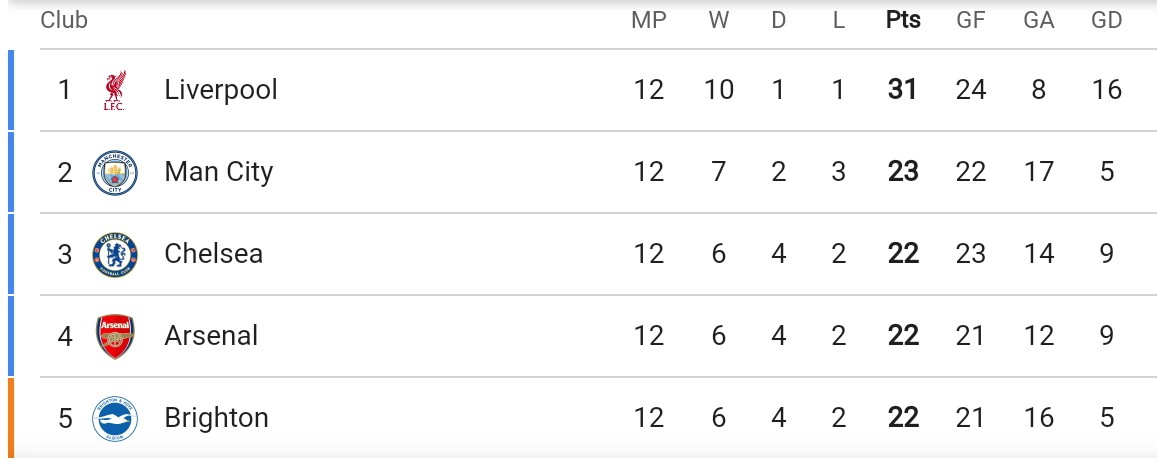Click the Brighton club badge icon
This screenshot has width=1157, height=466.
(114, 419)
